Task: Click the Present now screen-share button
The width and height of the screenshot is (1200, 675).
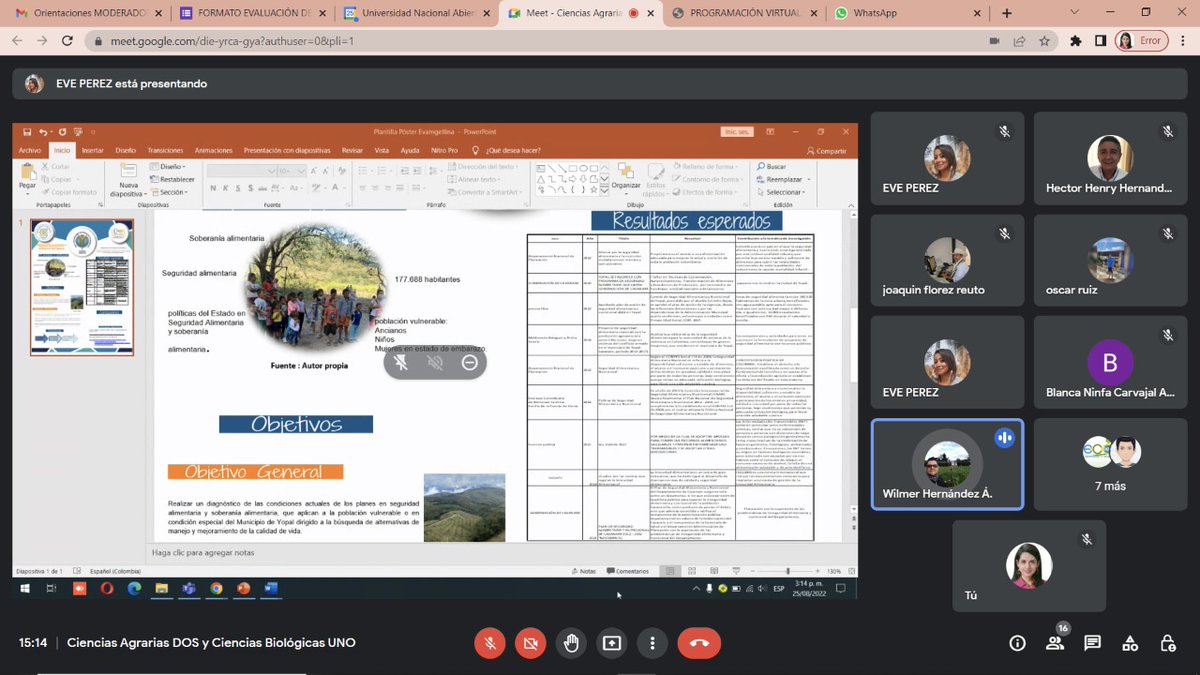Action: [611, 643]
